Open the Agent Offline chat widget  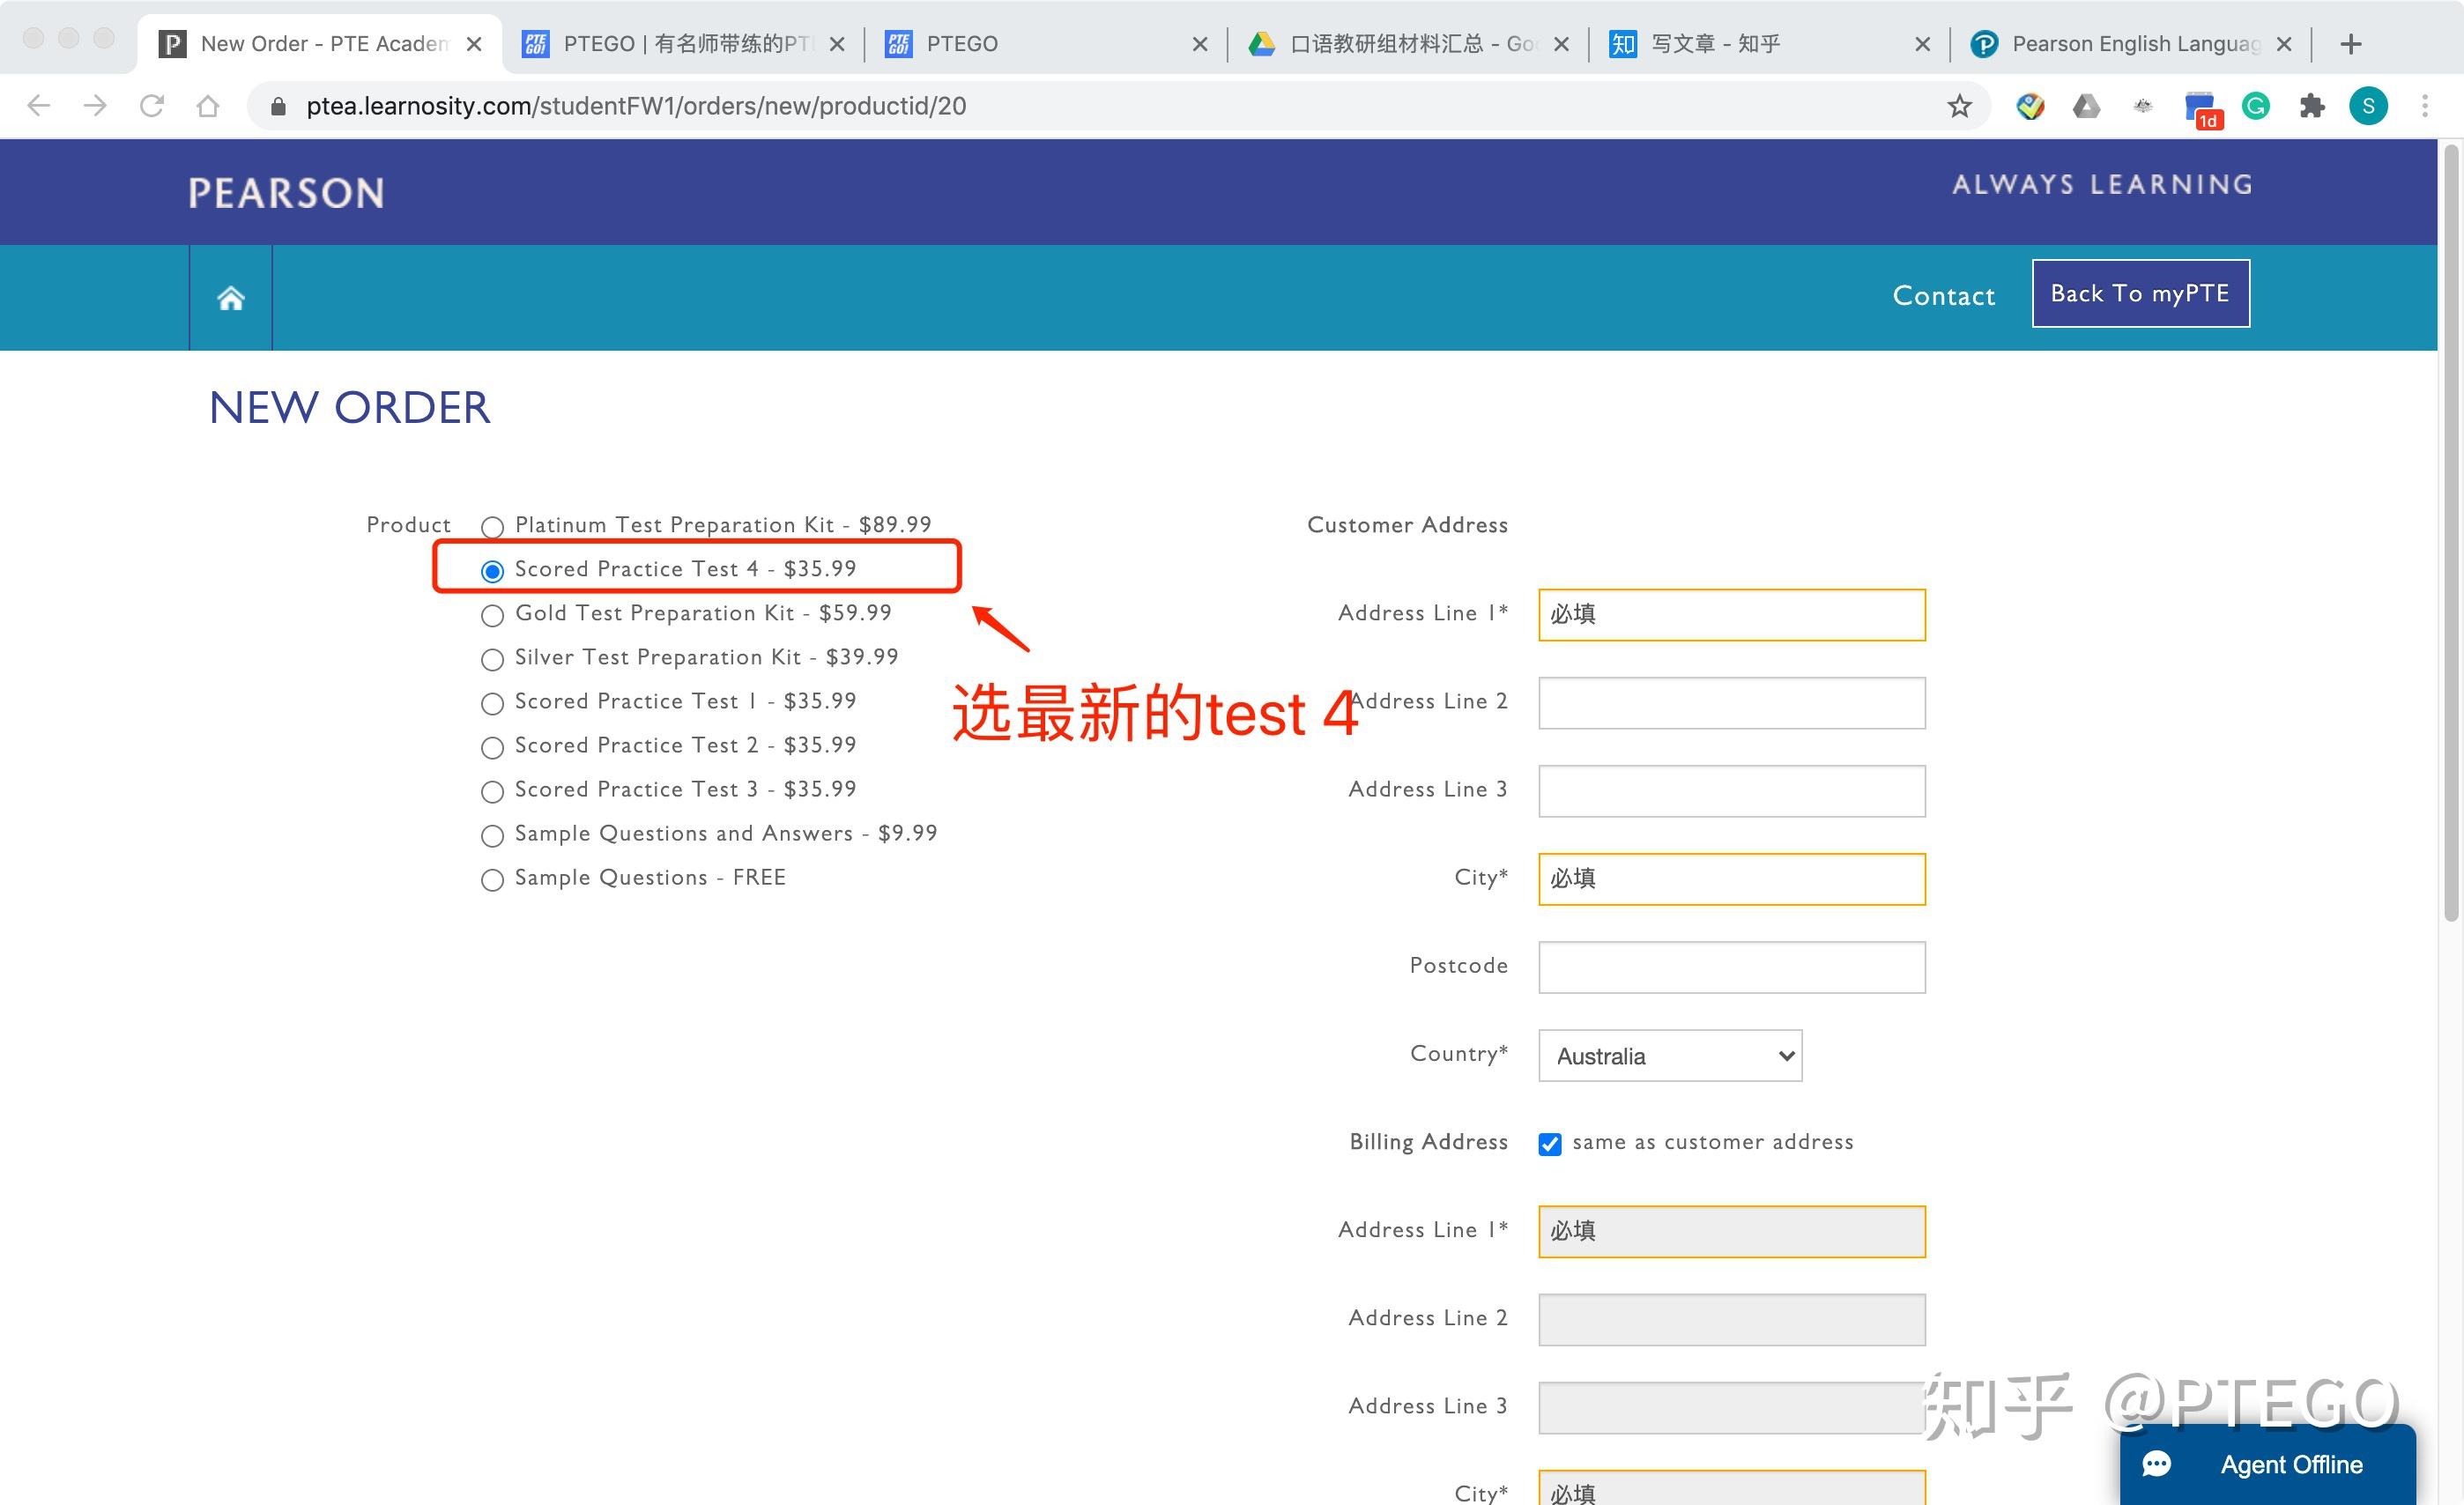pyautogui.click(x=2267, y=1464)
